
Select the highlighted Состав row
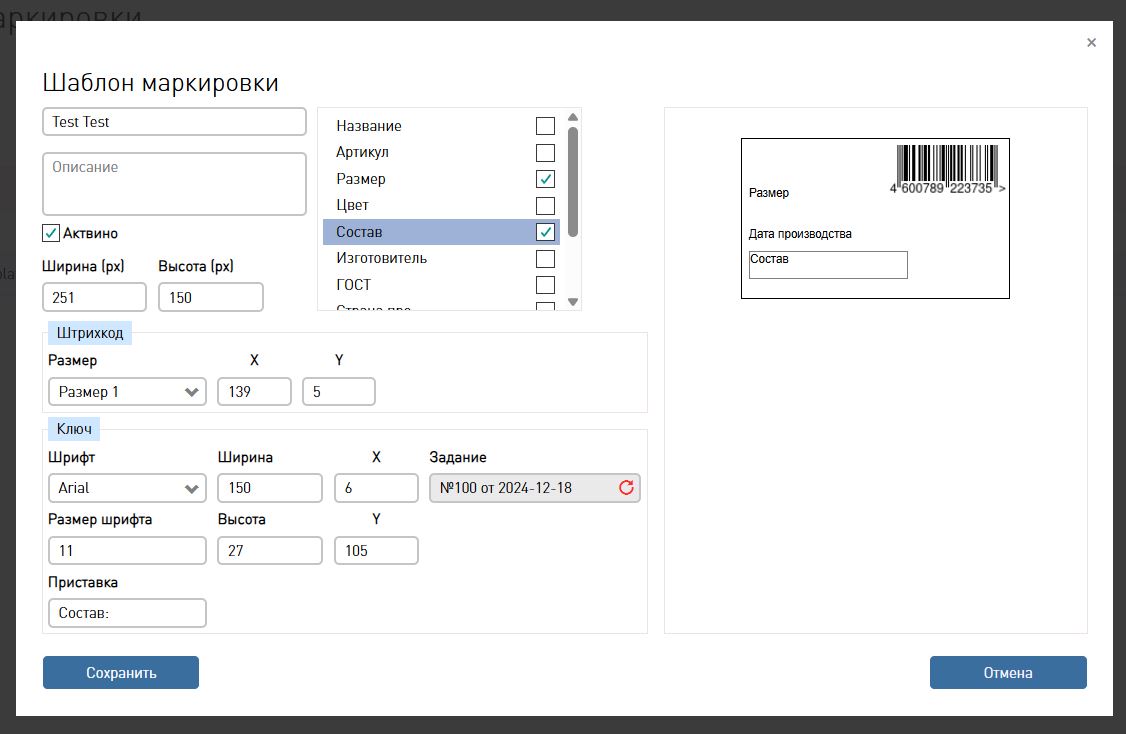click(x=441, y=232)
